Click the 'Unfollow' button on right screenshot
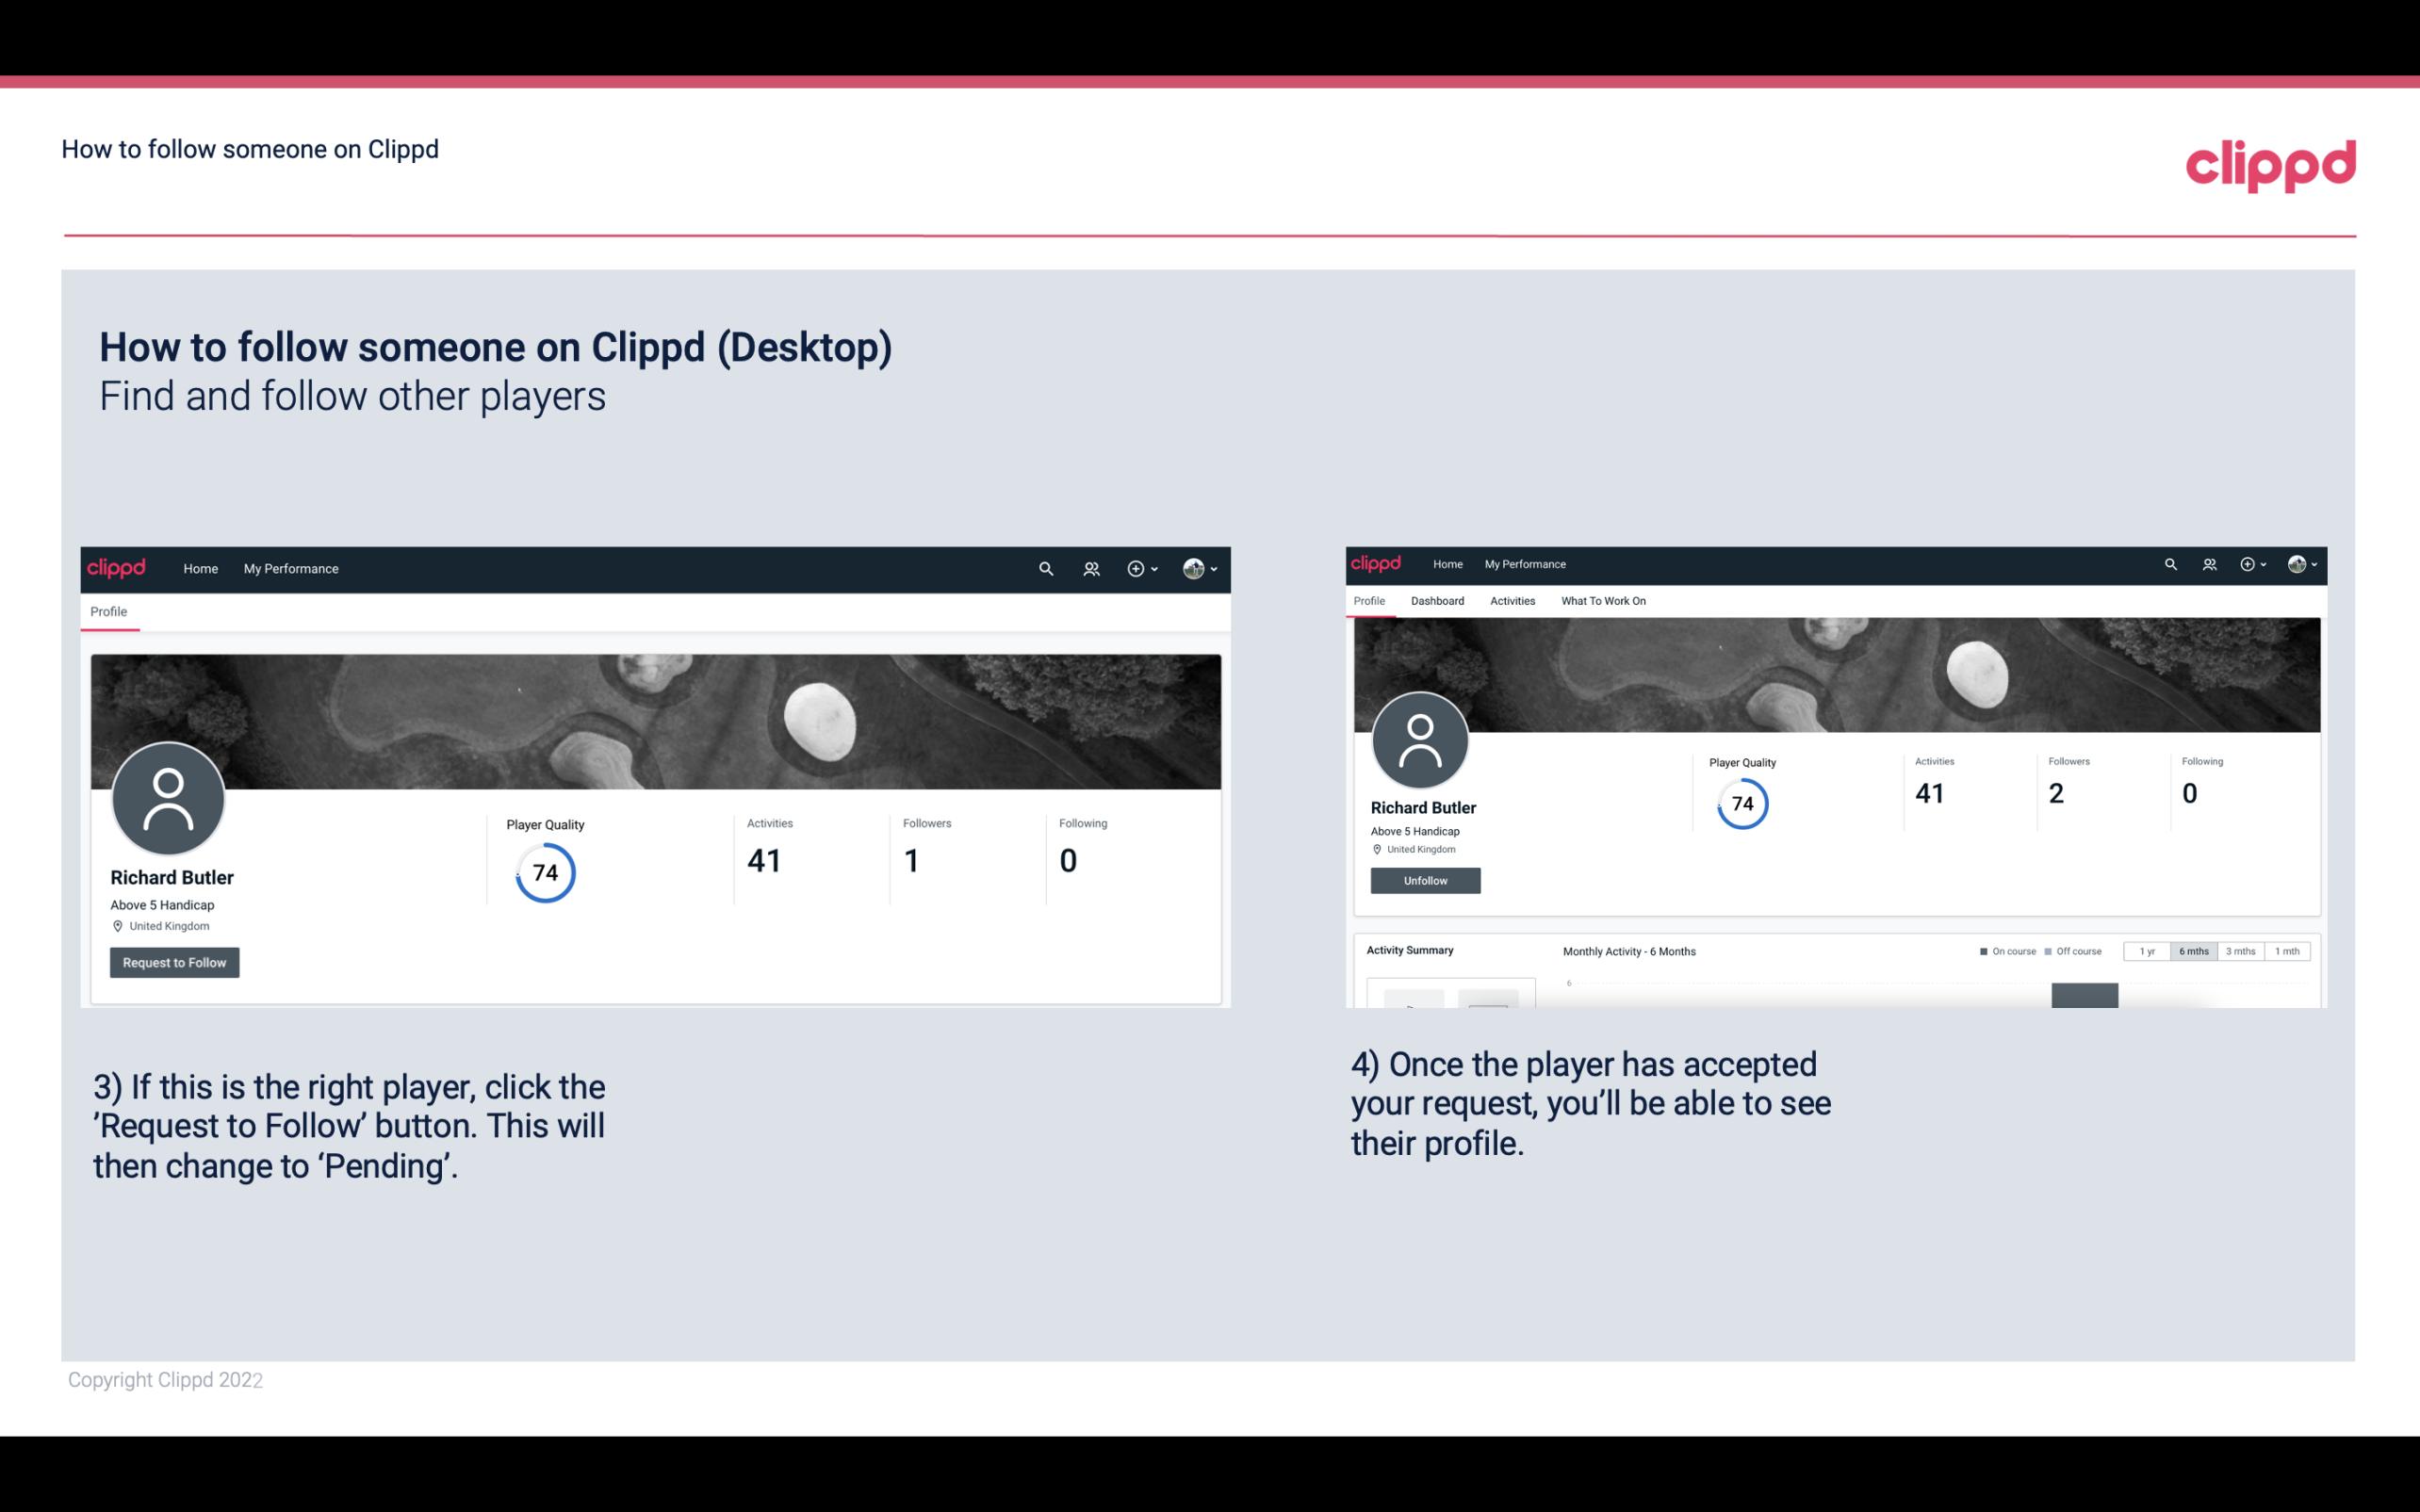Image resolution: width=2420 pixels, height=1512 pixels. (1423, 880)
